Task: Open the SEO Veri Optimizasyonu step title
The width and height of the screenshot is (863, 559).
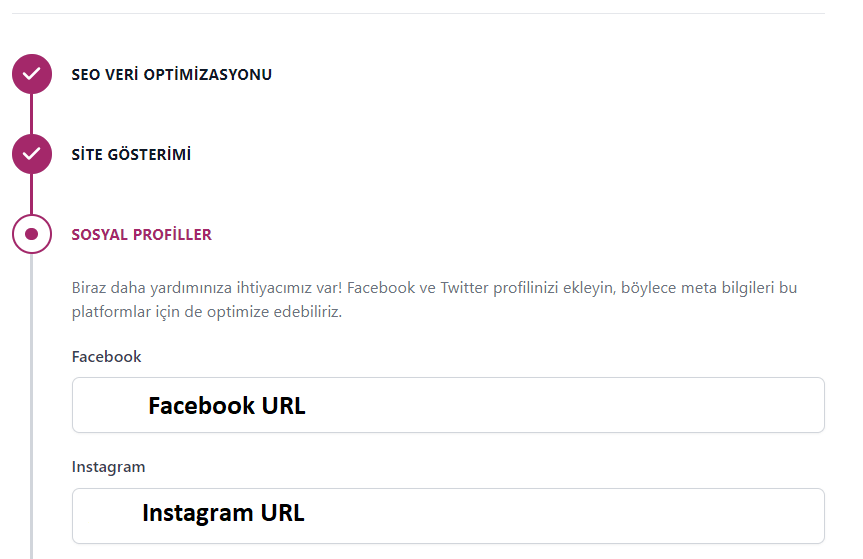Action: coord(171,74)
